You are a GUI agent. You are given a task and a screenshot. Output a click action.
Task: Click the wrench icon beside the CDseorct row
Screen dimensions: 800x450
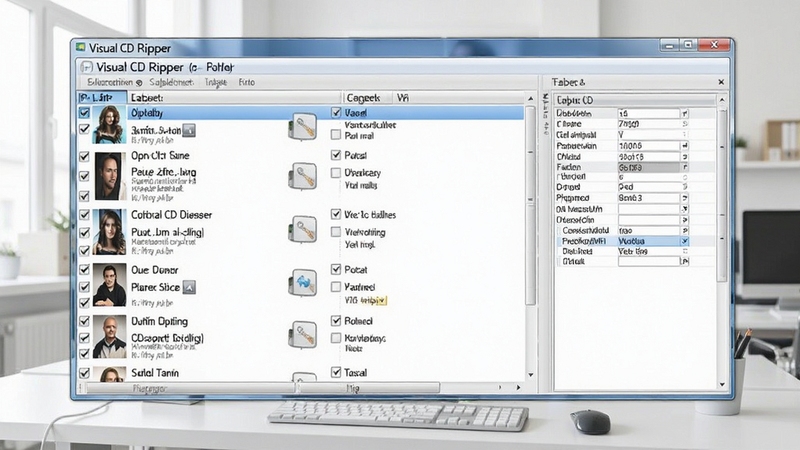click(x=303, y=335)
